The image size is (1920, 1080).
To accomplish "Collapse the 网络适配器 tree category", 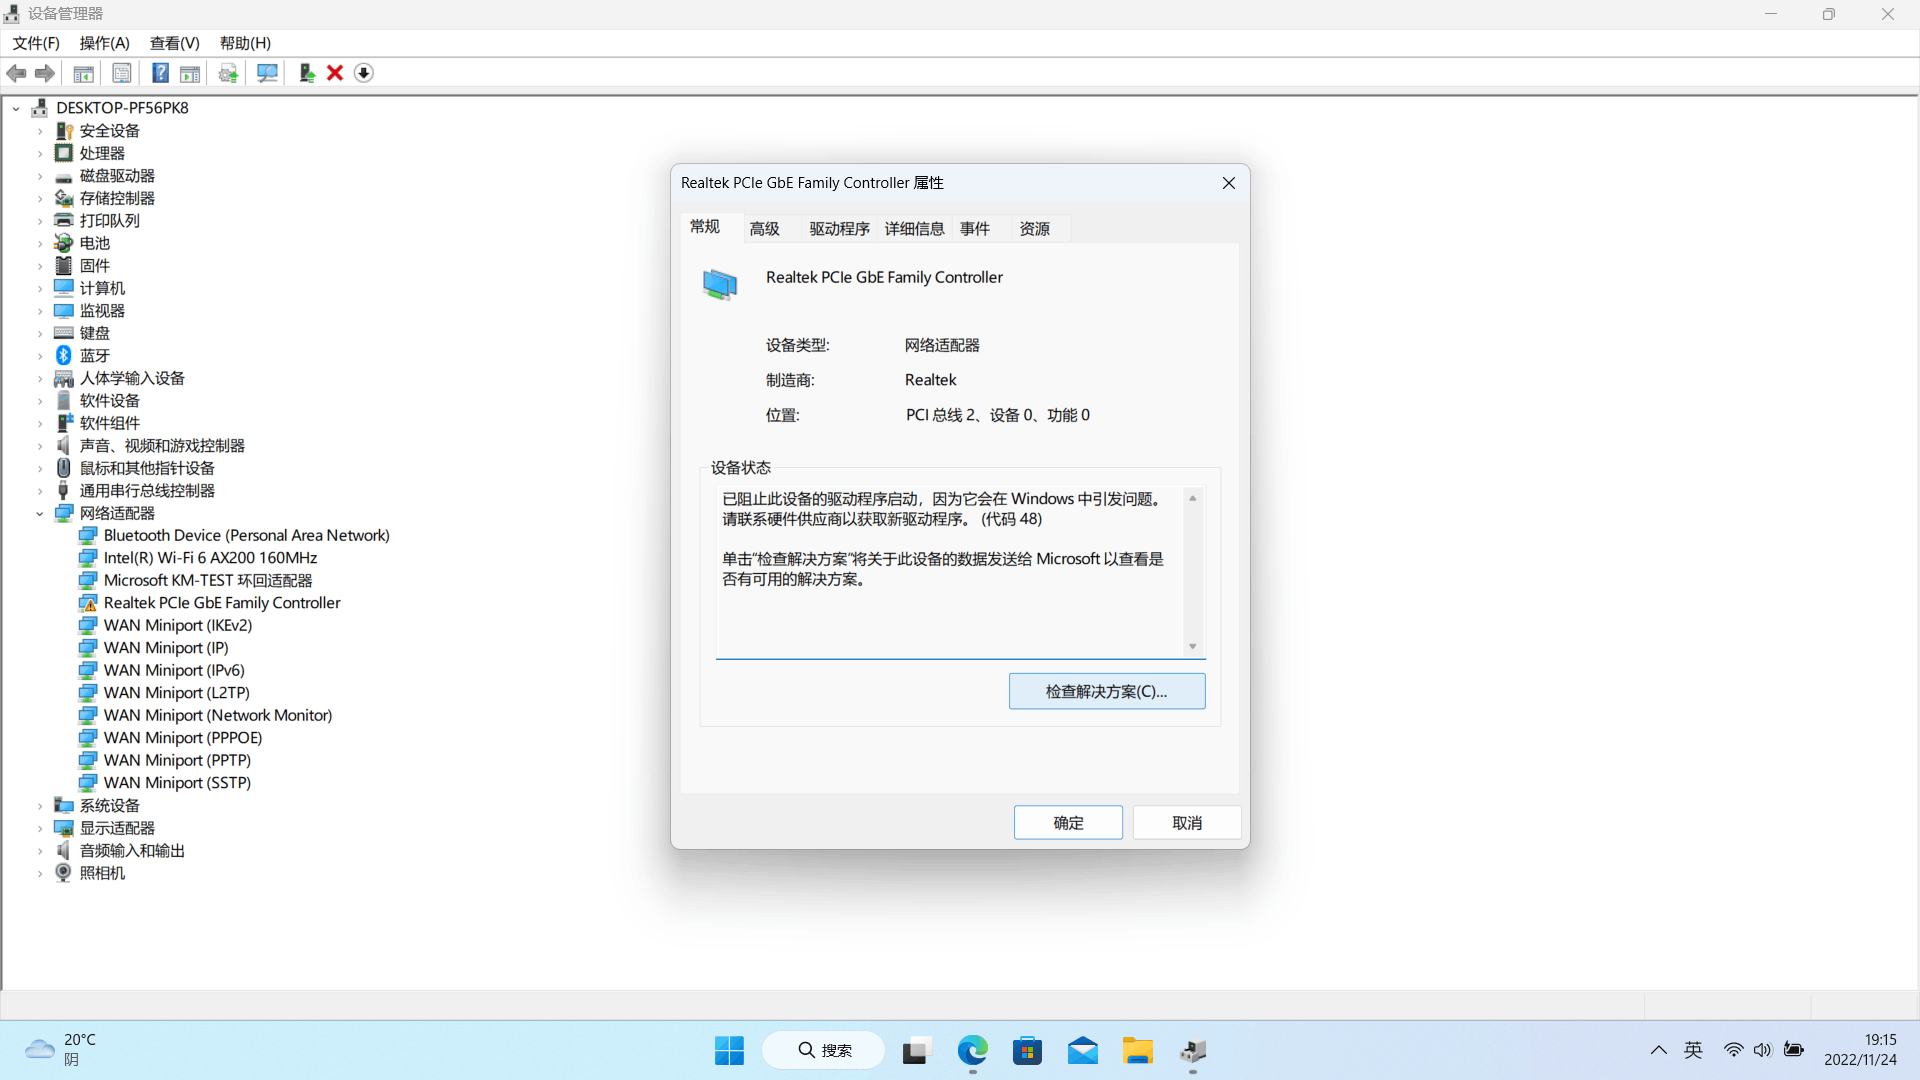I will point(40,514).
